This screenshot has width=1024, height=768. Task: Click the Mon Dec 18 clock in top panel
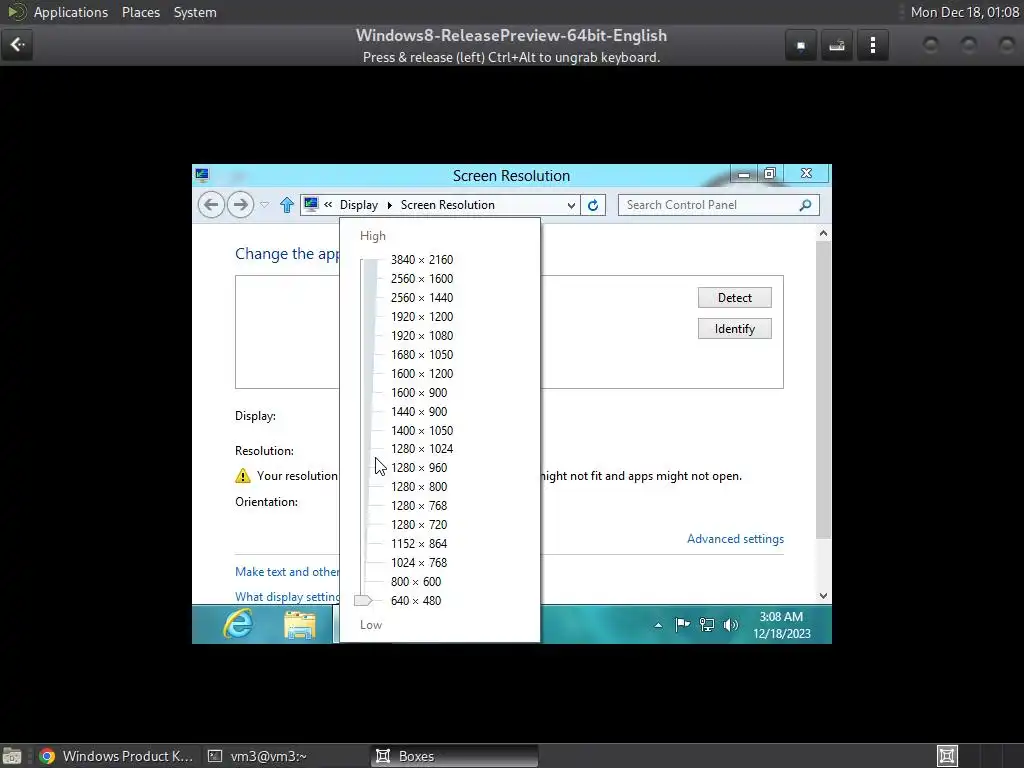[x=965, y=12]
